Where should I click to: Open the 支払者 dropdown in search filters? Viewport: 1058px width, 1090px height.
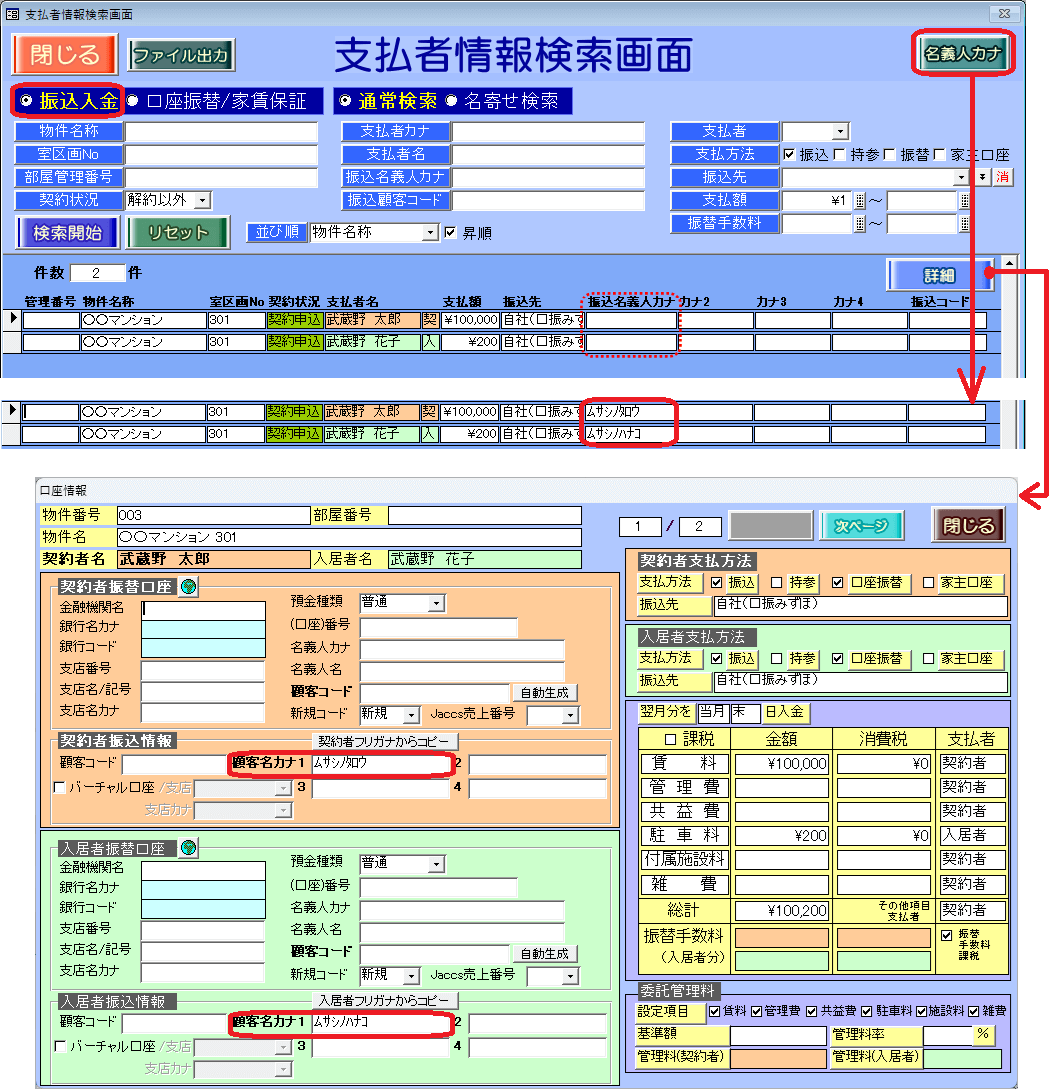coord(840,132)
